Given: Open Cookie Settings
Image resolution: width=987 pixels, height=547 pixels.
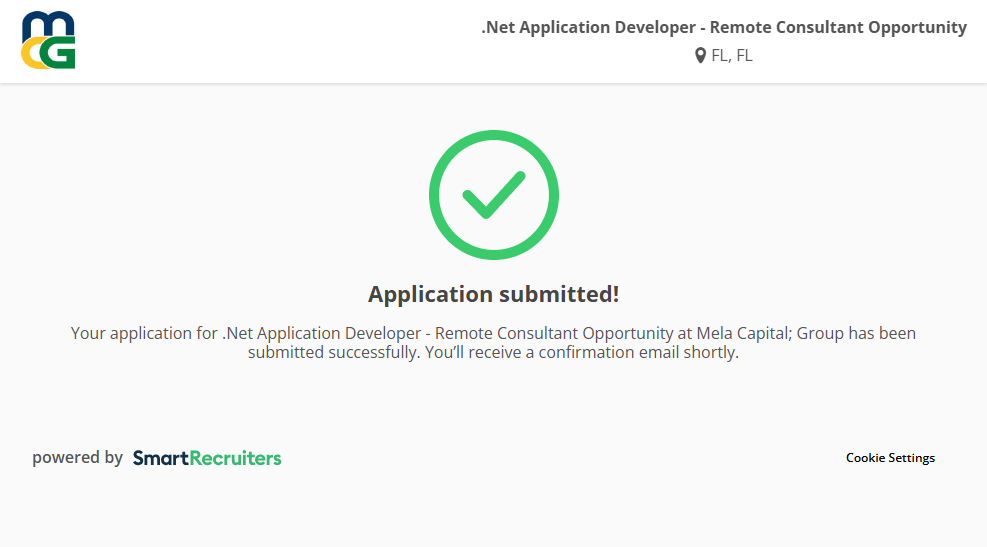Looking at the screenshot, I should 890,458.
